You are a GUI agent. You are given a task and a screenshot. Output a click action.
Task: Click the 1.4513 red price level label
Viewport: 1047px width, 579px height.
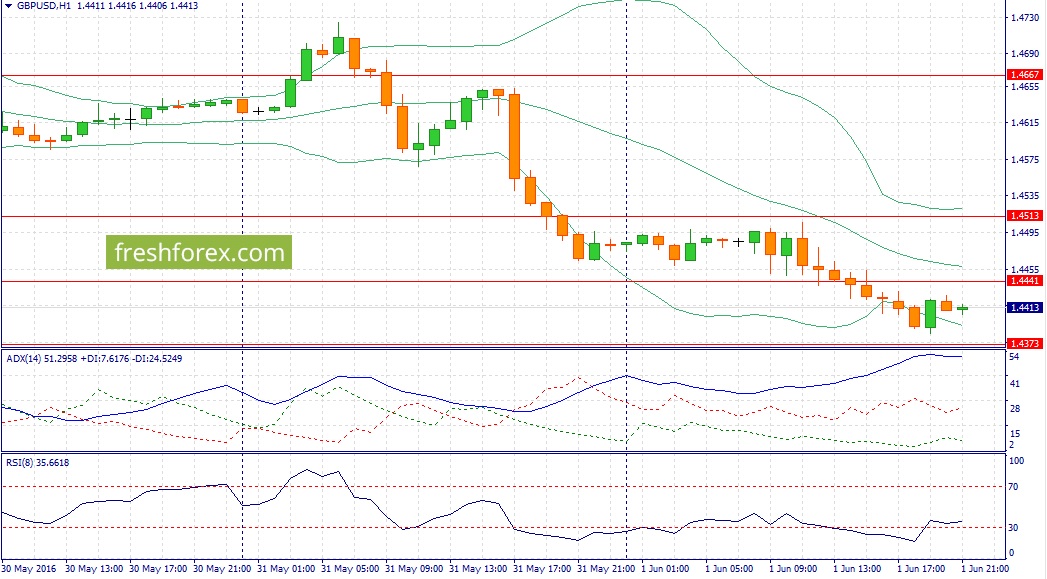pos(1024,216)
